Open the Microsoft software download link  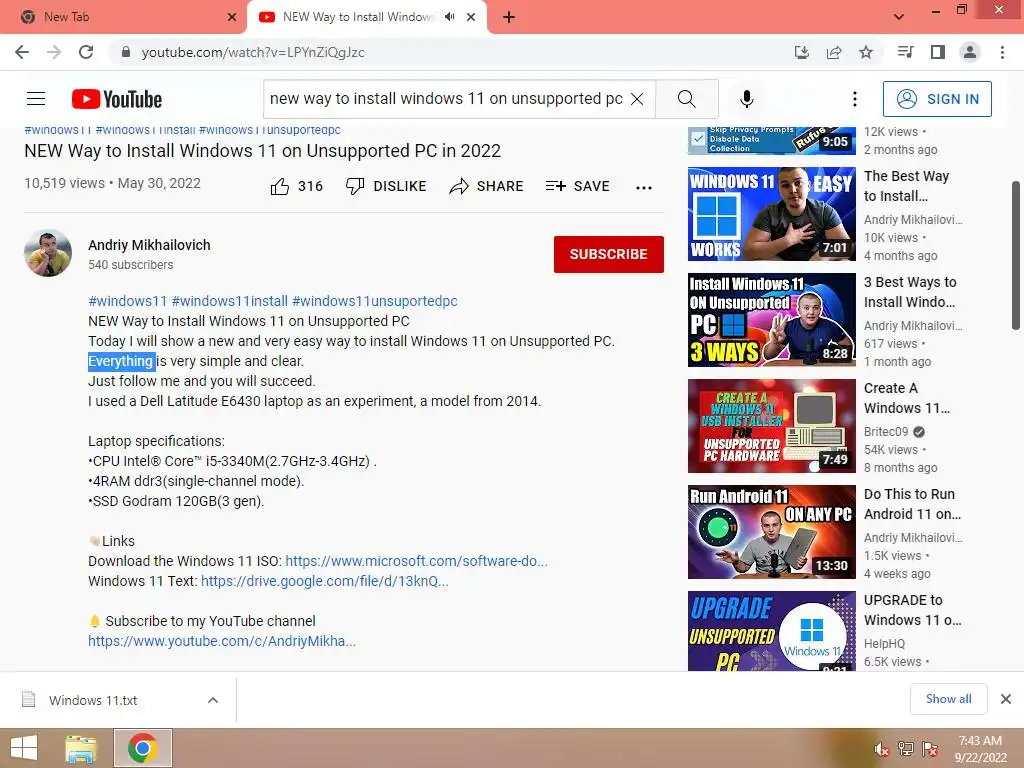pyautogui.click(x=417, y=561)
